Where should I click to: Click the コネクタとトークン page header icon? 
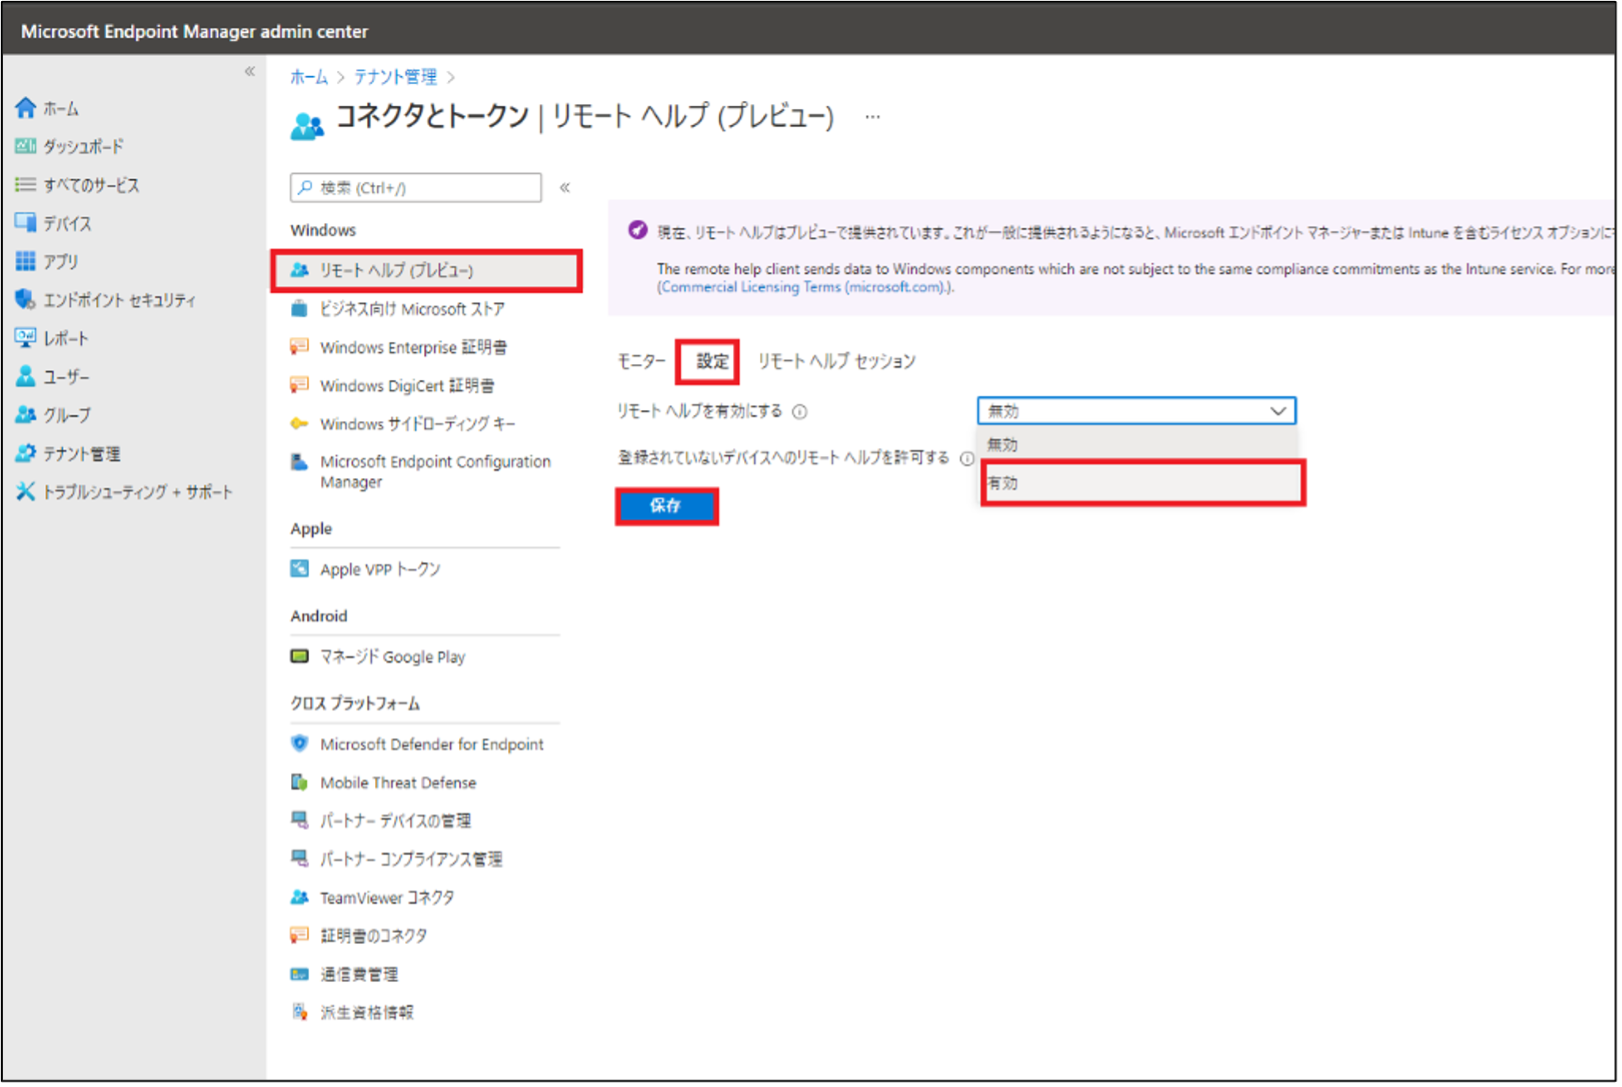(308, 124)
